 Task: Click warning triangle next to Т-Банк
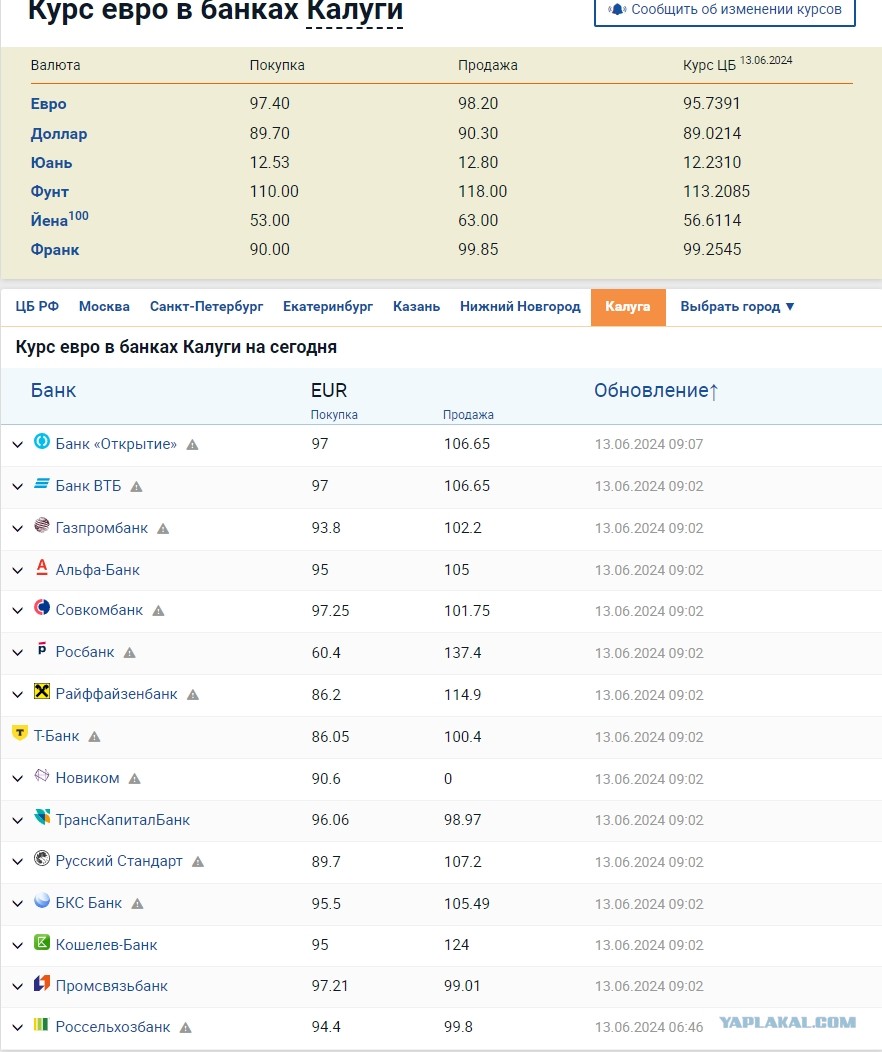point(95,737)
